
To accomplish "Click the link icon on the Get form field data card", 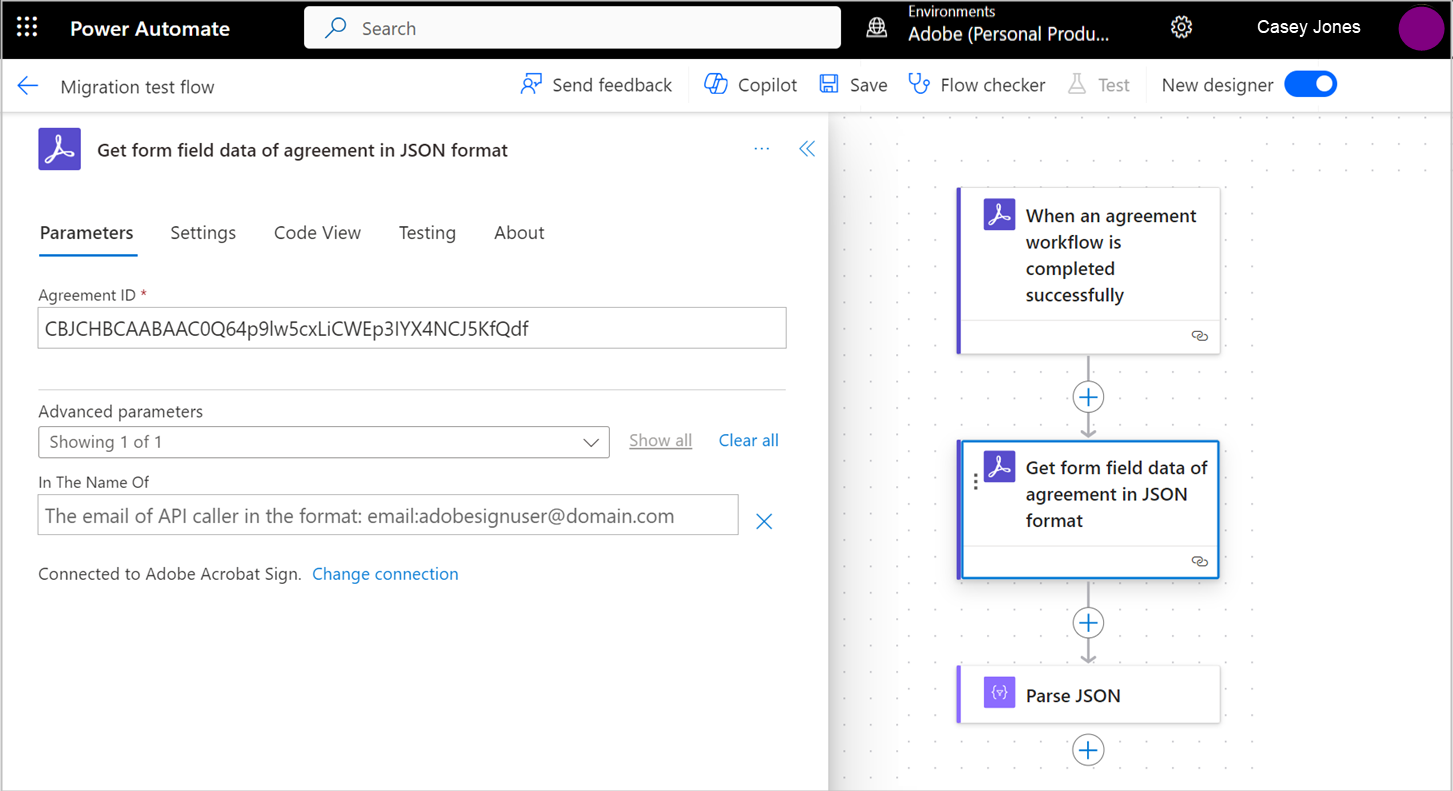I will [x=1199, y=562].
